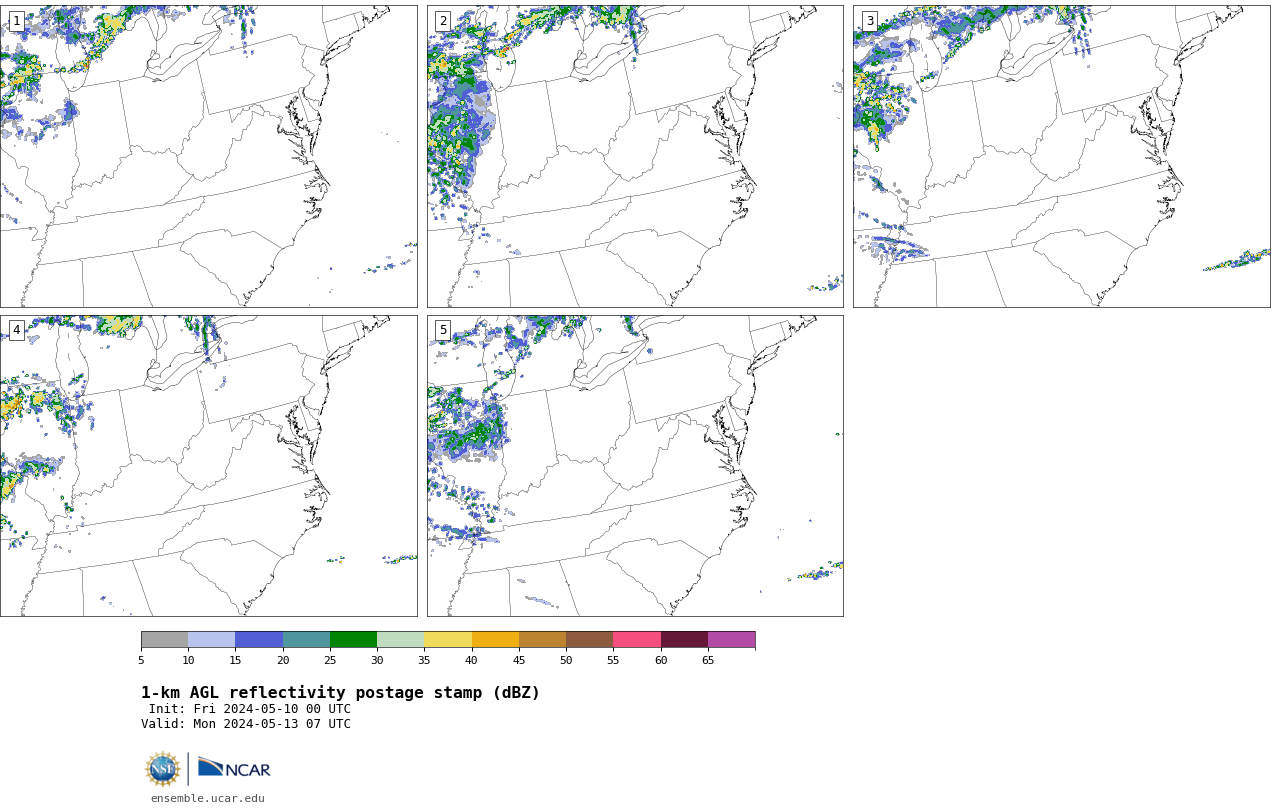Click the purple 65+ dBZ swatch
1280x809 pixels.
[x=731, y=640]
